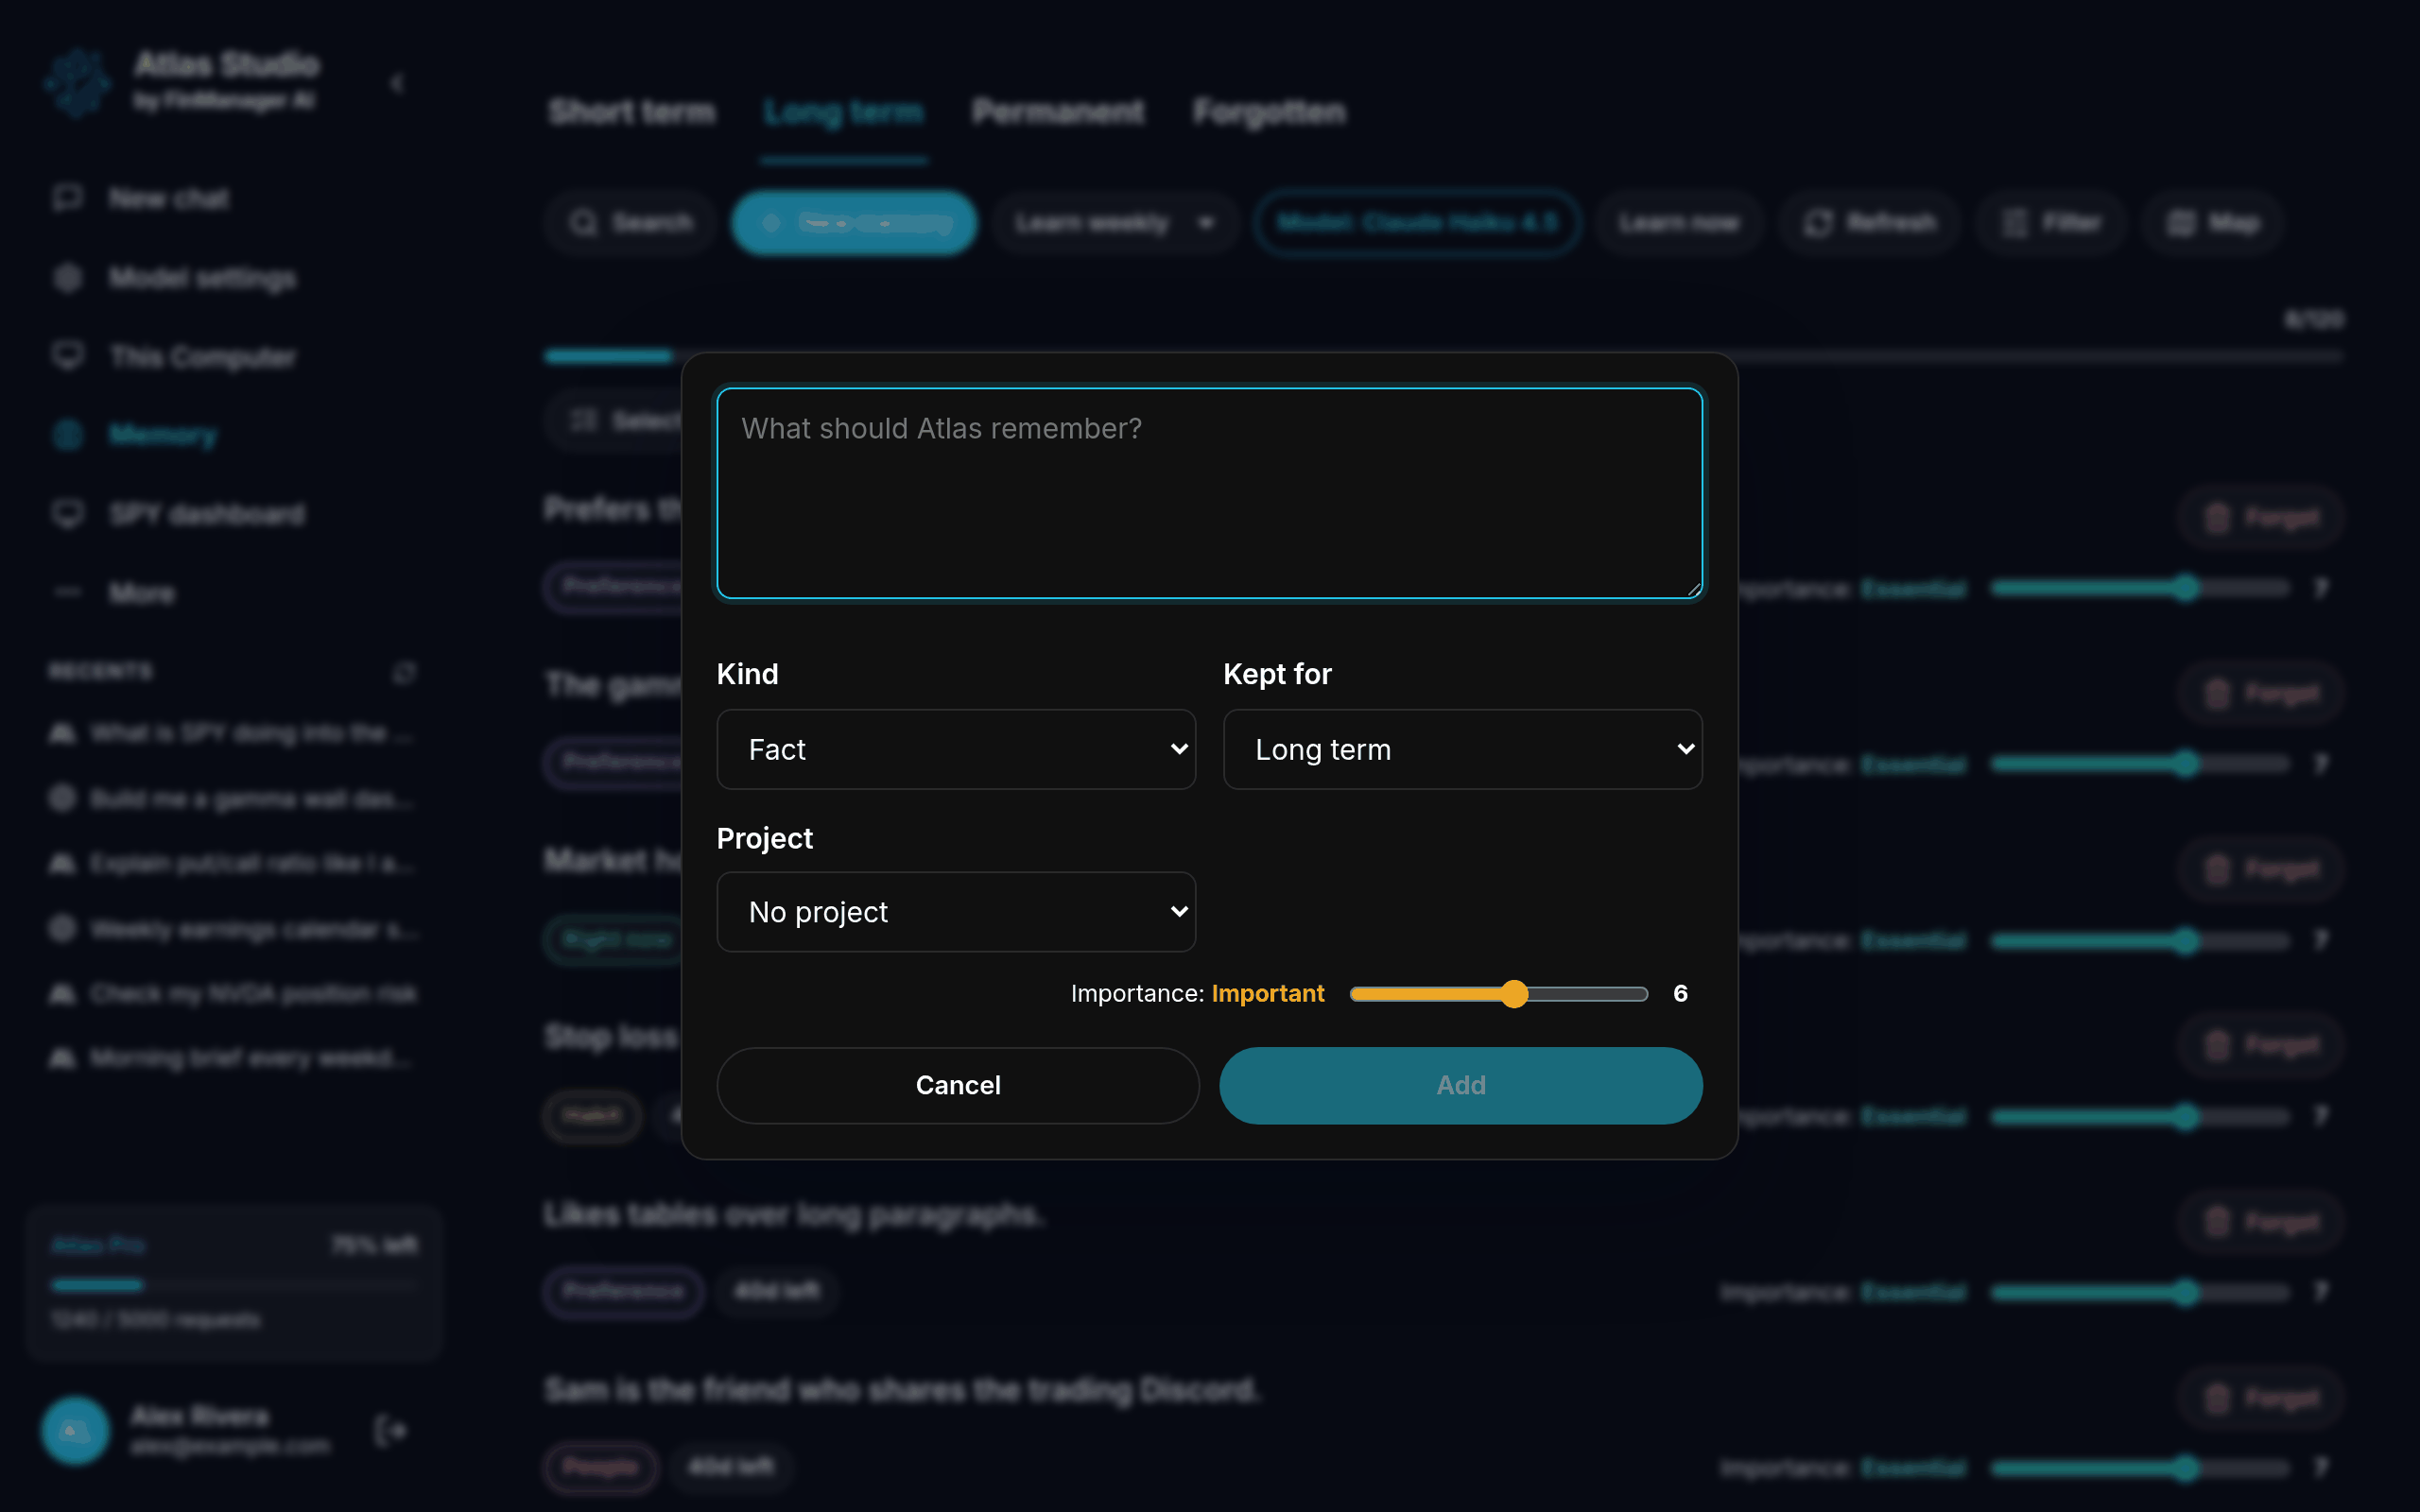Open This Computer in the sidebar
The image size is (2420, 1512).
tap(233, 357)
